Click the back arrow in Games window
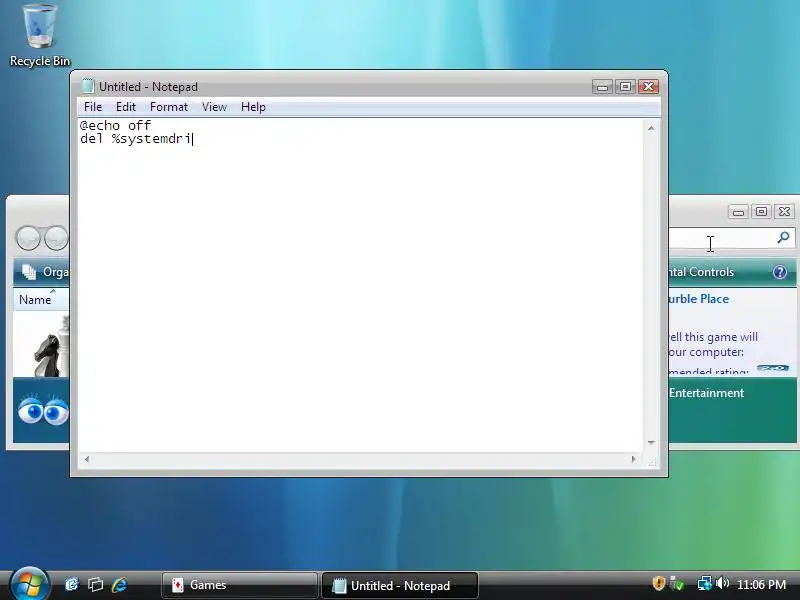This screenshot has width=800, height=600. point(28,238)
